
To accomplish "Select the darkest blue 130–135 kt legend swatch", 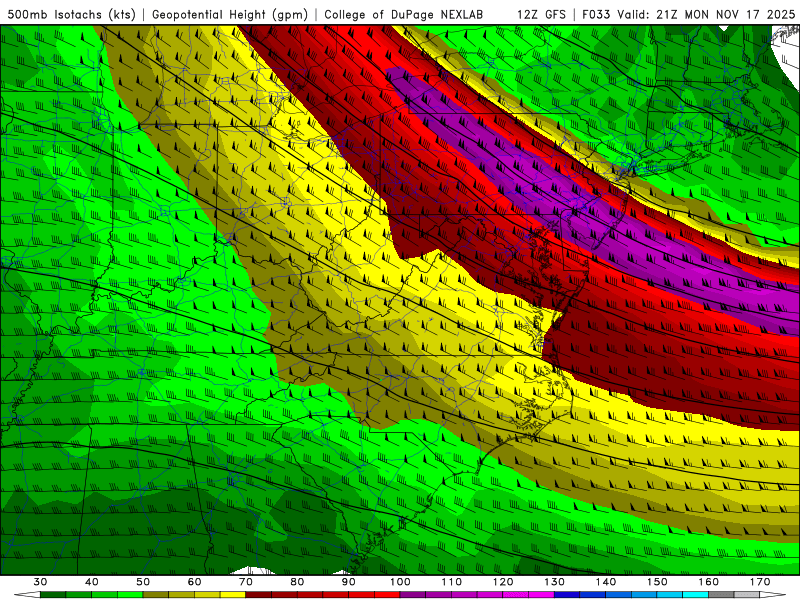I will click(567, 595).
